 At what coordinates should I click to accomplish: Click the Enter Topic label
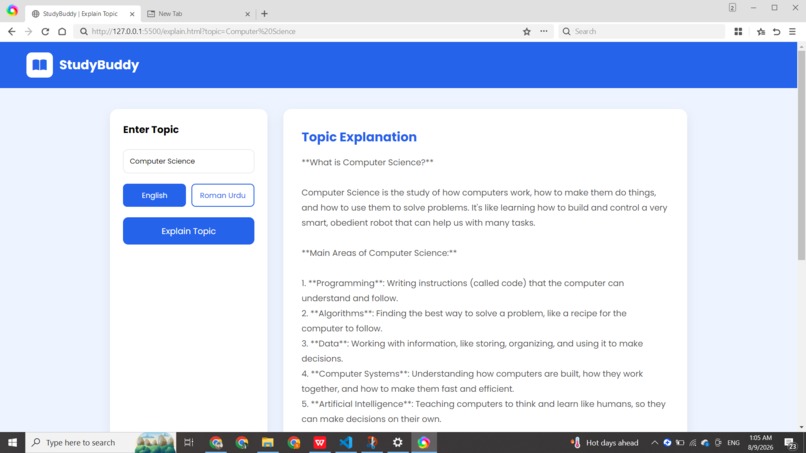point(151,130)
